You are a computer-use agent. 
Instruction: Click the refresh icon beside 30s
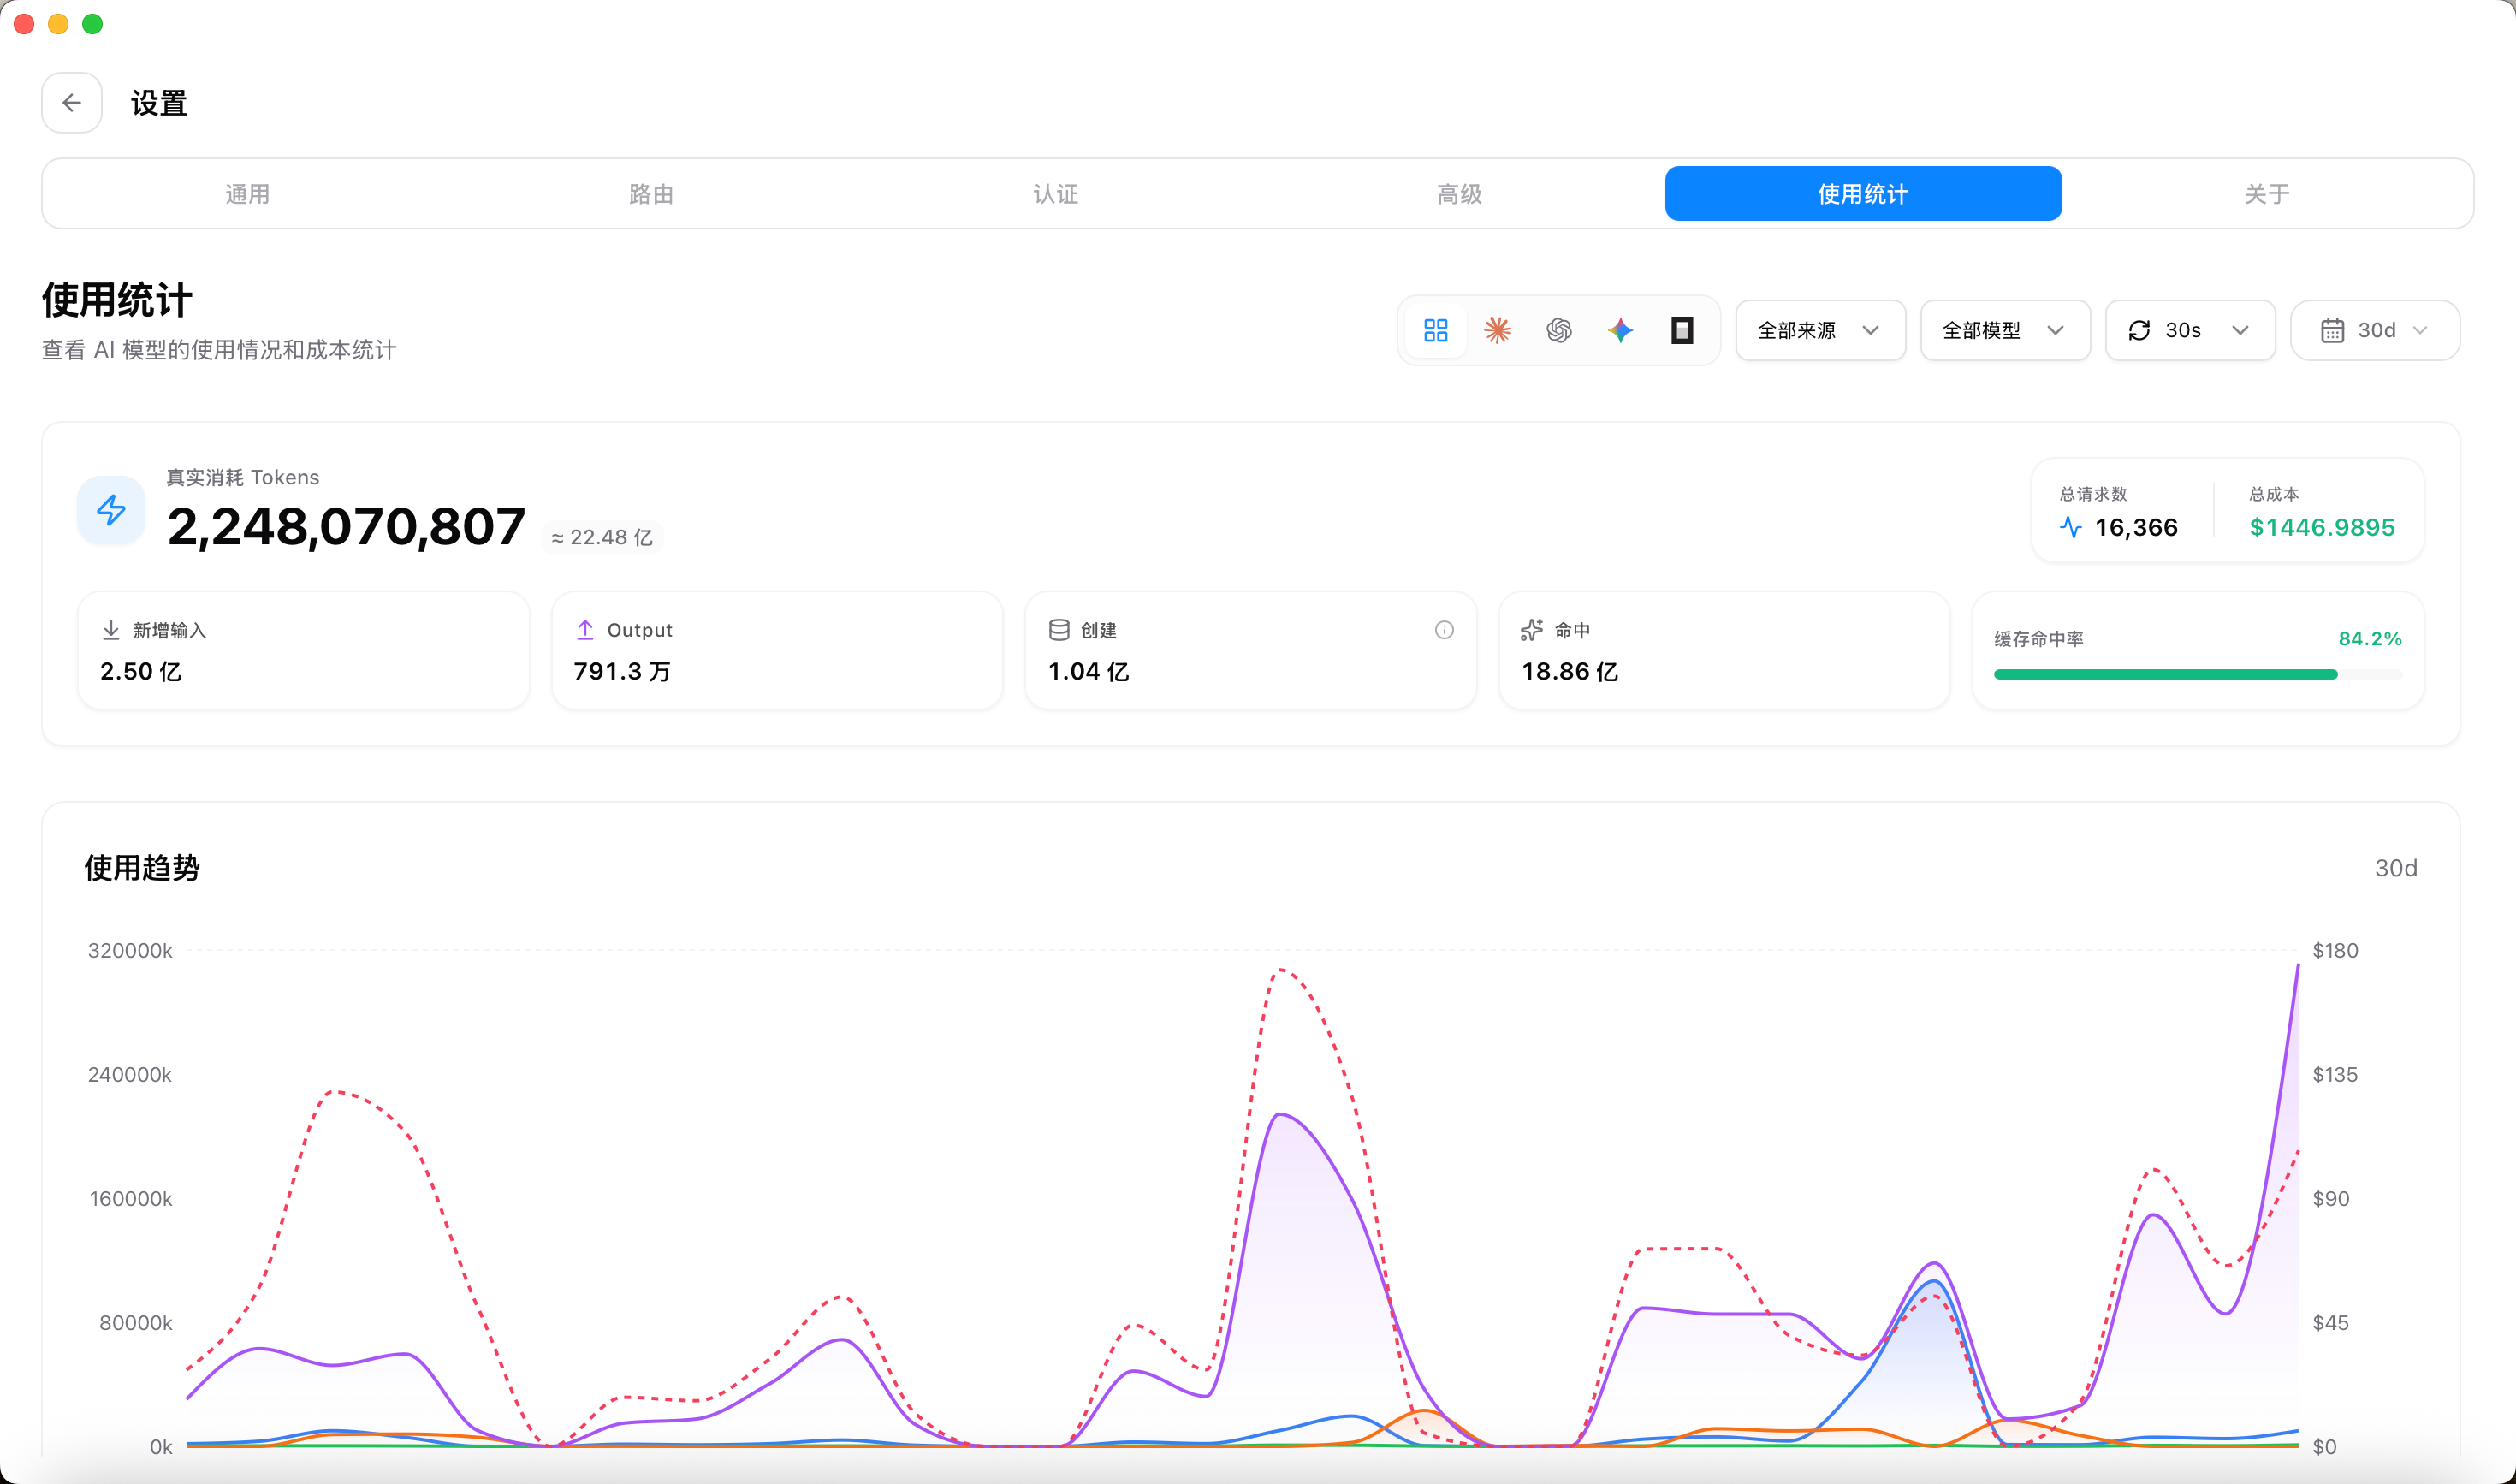pos(2139,330)
